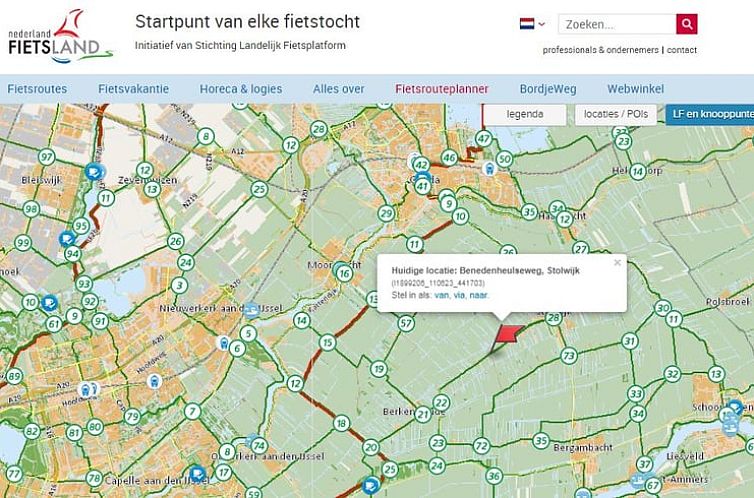754x498 pixels.
Task: Click the Nederland Fietsland logo
Action: [x=59, y=36]
